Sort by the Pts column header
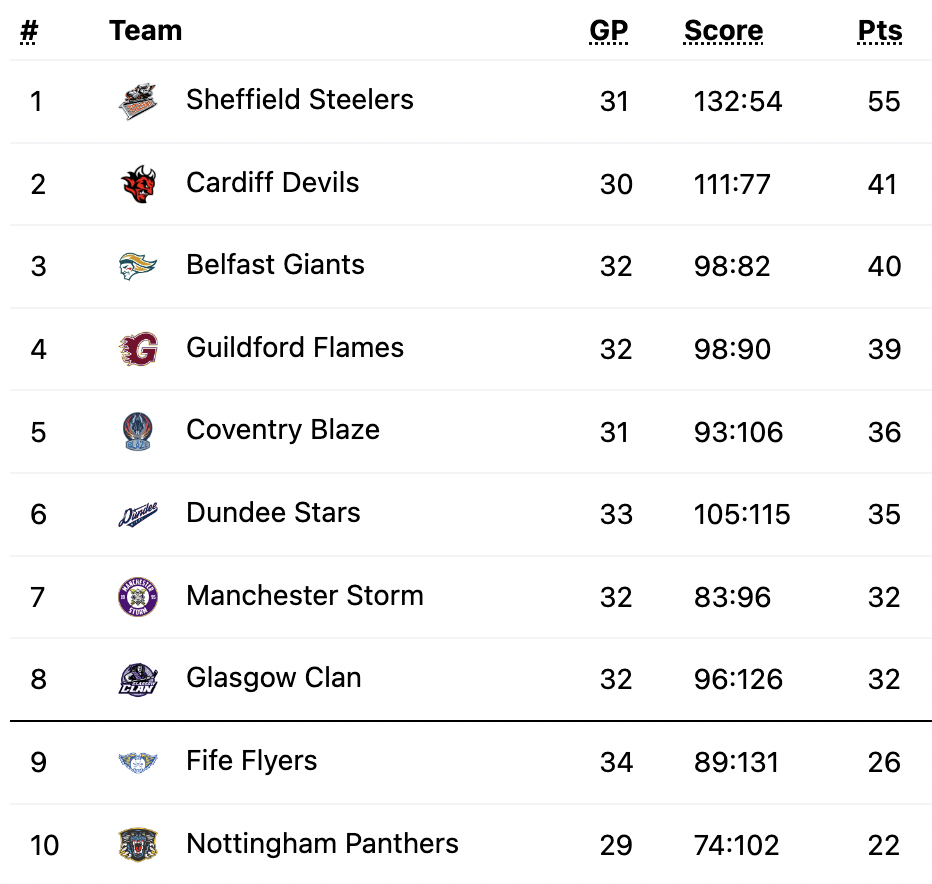Viewport: 932px width, 884px height. pyautogui.click(x=880, y=31)
